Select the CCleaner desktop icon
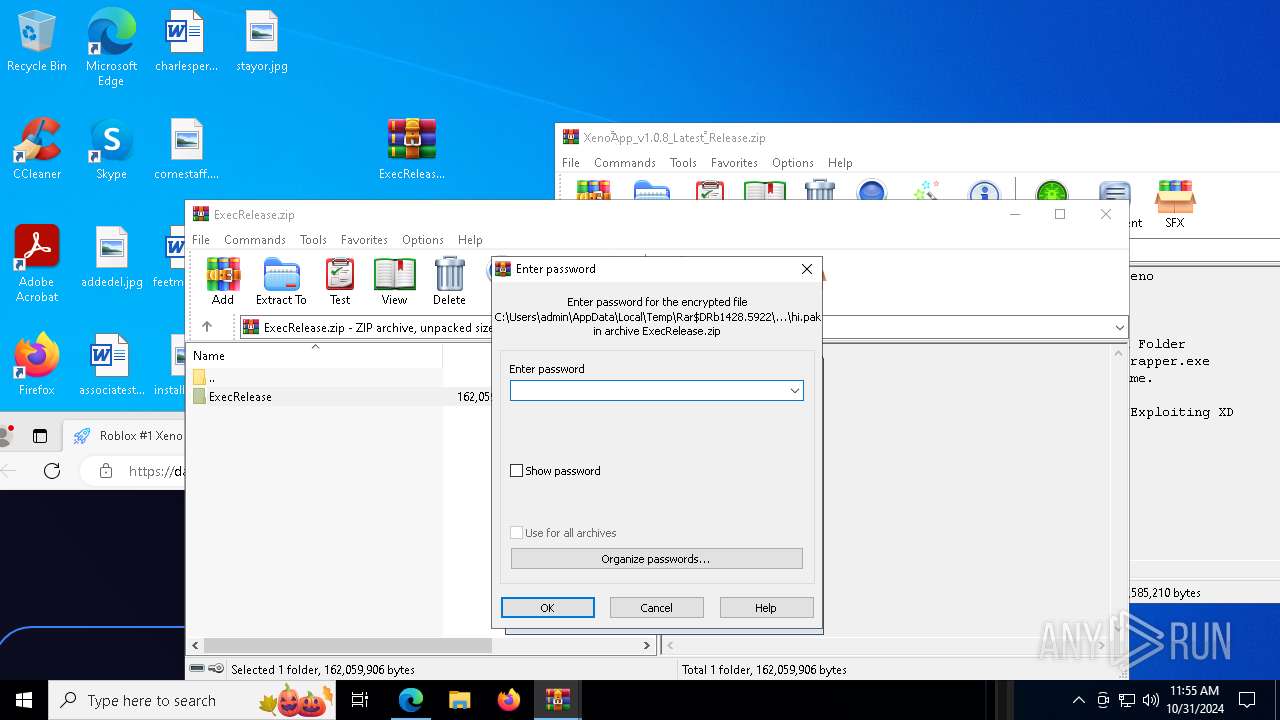 pyautogui.click(x=37, y=150)
